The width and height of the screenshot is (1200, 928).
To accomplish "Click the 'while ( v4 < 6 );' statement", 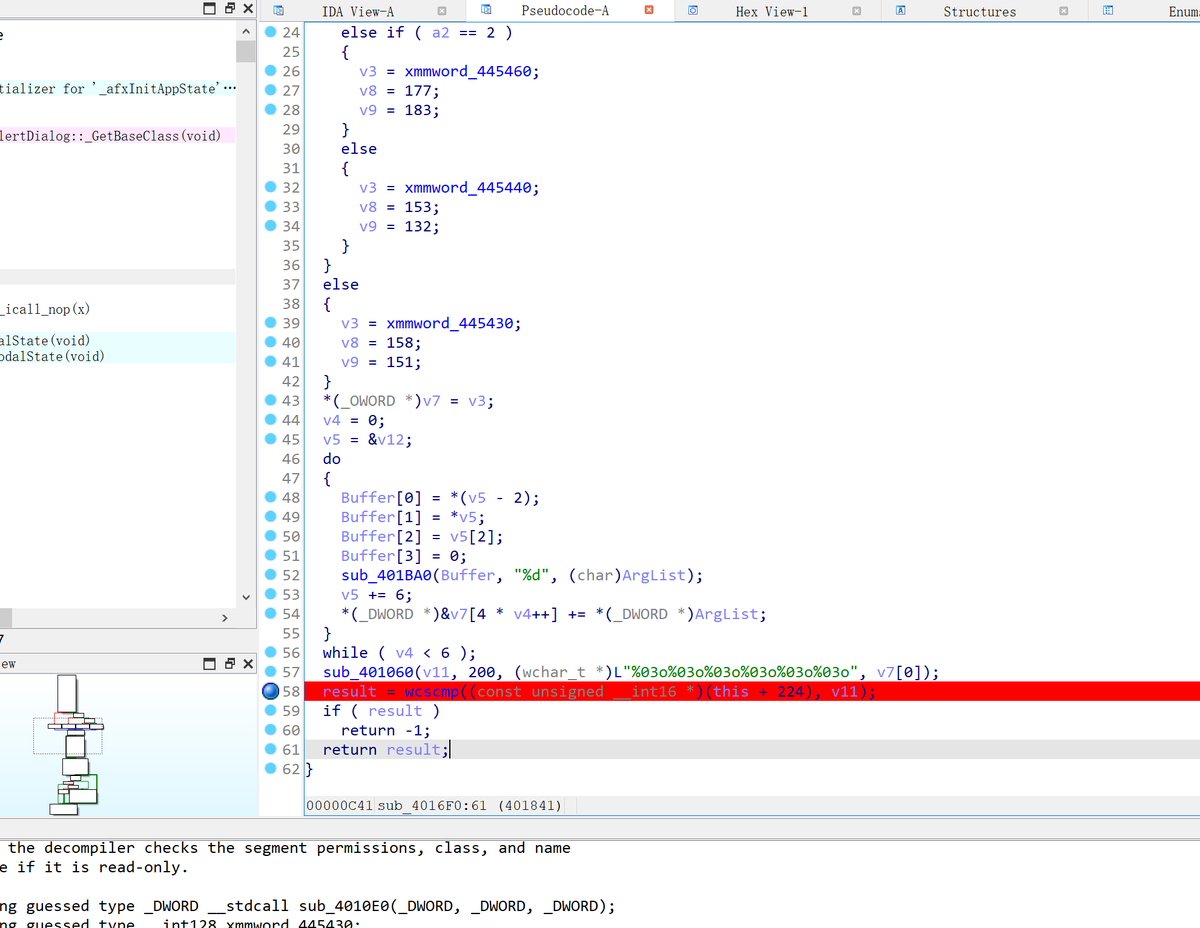I will pos(400,652).
